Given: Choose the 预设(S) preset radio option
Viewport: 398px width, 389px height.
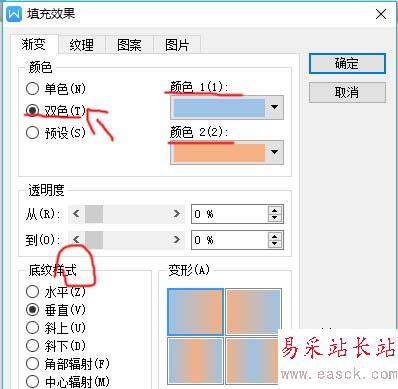Looking at the screenshot, I should click(x=32, y=133).
